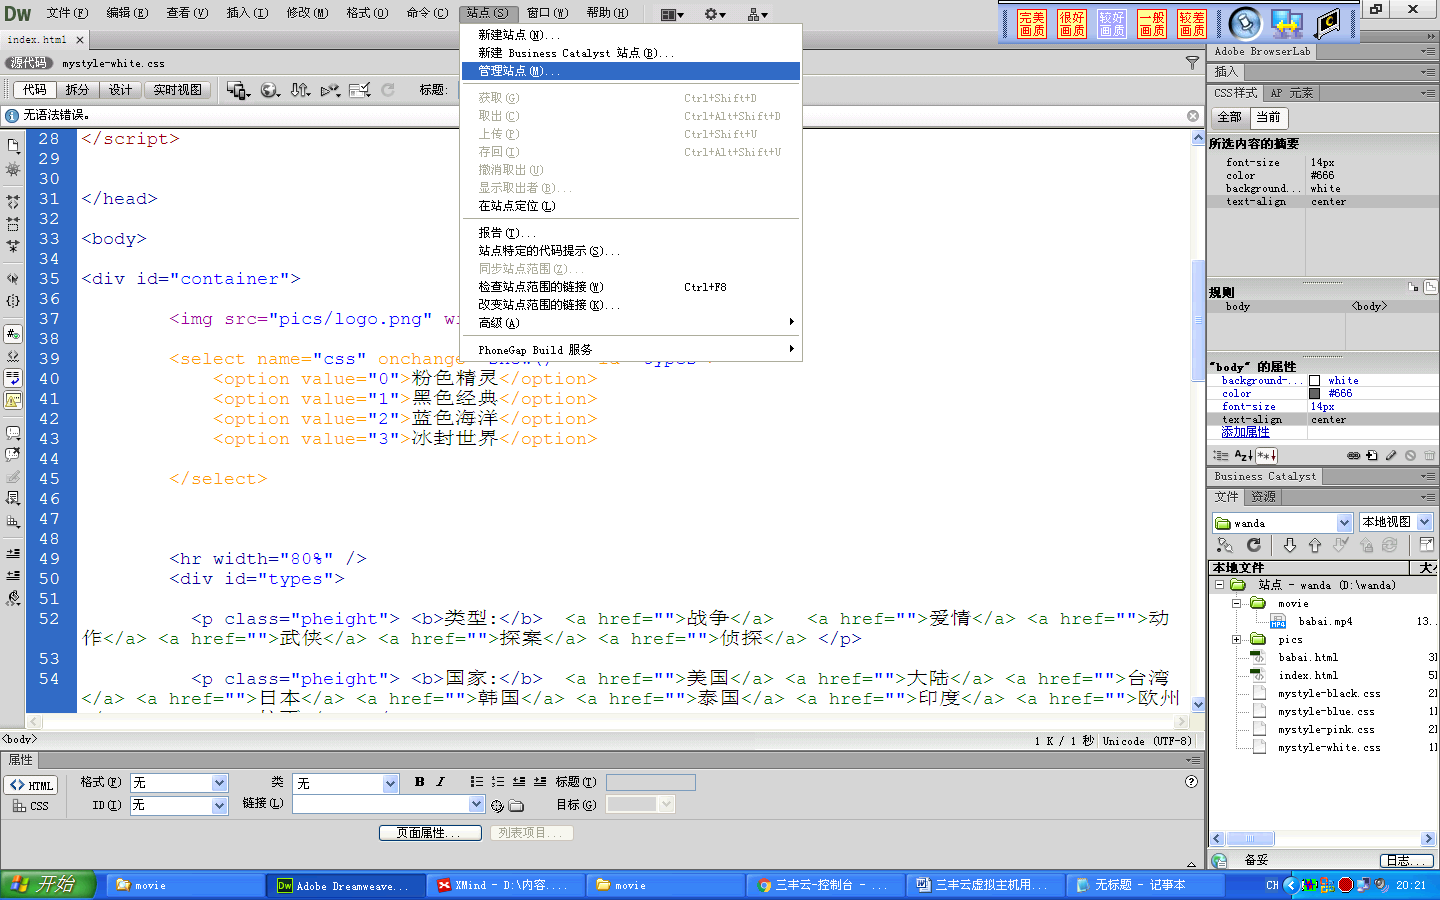Image resolution: width=1440 pixels, height=900 pixels.
Task: Click unordered list icon in properties
Action: [x=477, y=782]
